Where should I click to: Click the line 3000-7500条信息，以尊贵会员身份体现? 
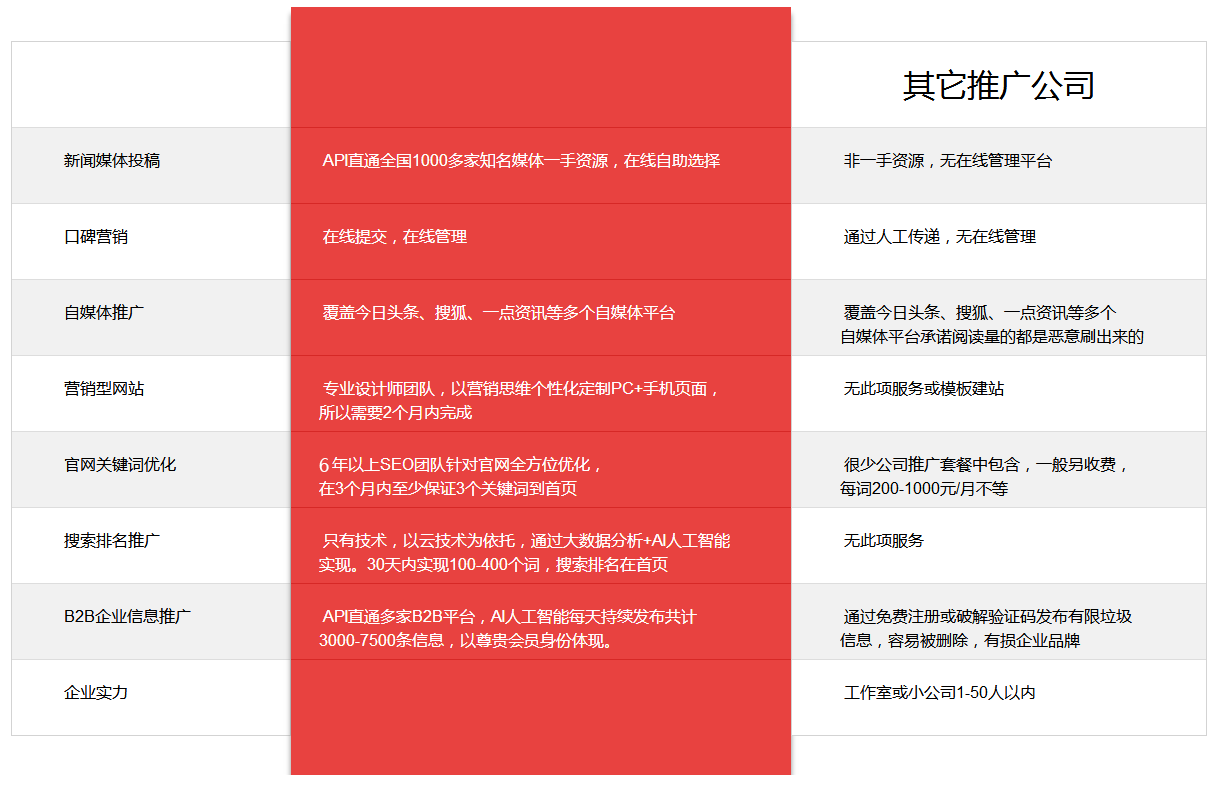466,641
